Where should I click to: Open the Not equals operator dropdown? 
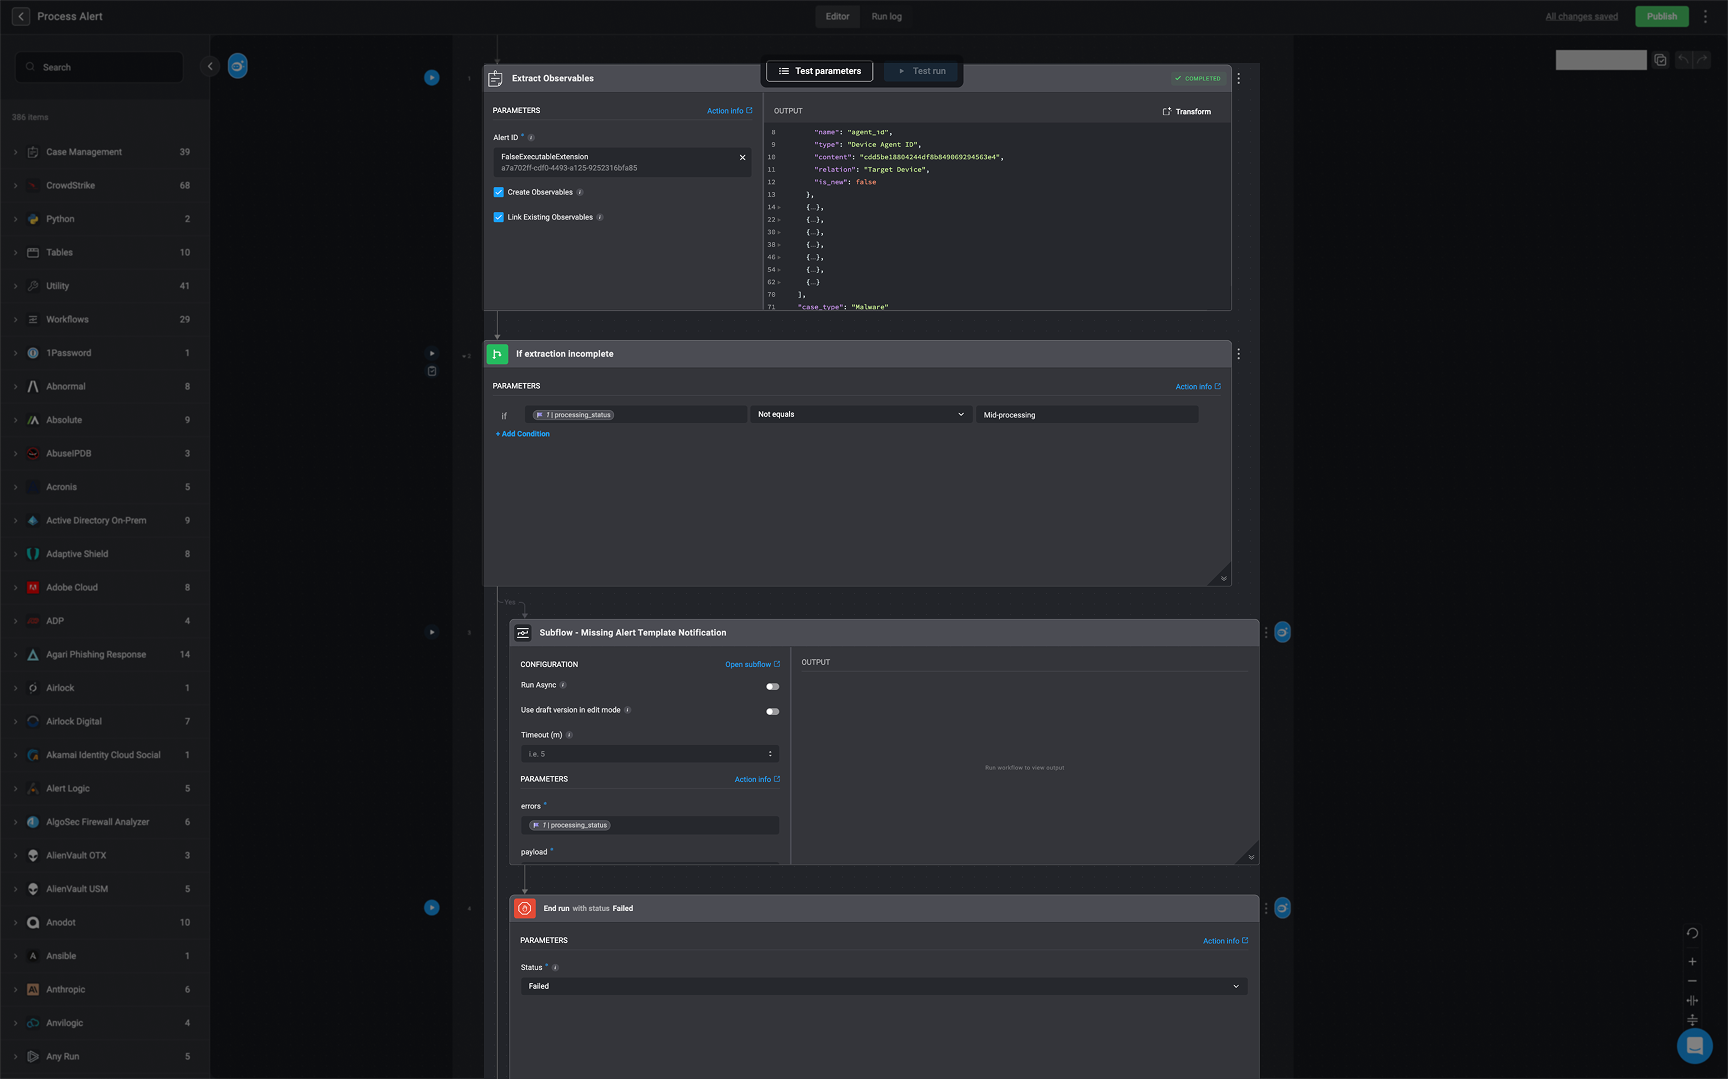point(860,414)
